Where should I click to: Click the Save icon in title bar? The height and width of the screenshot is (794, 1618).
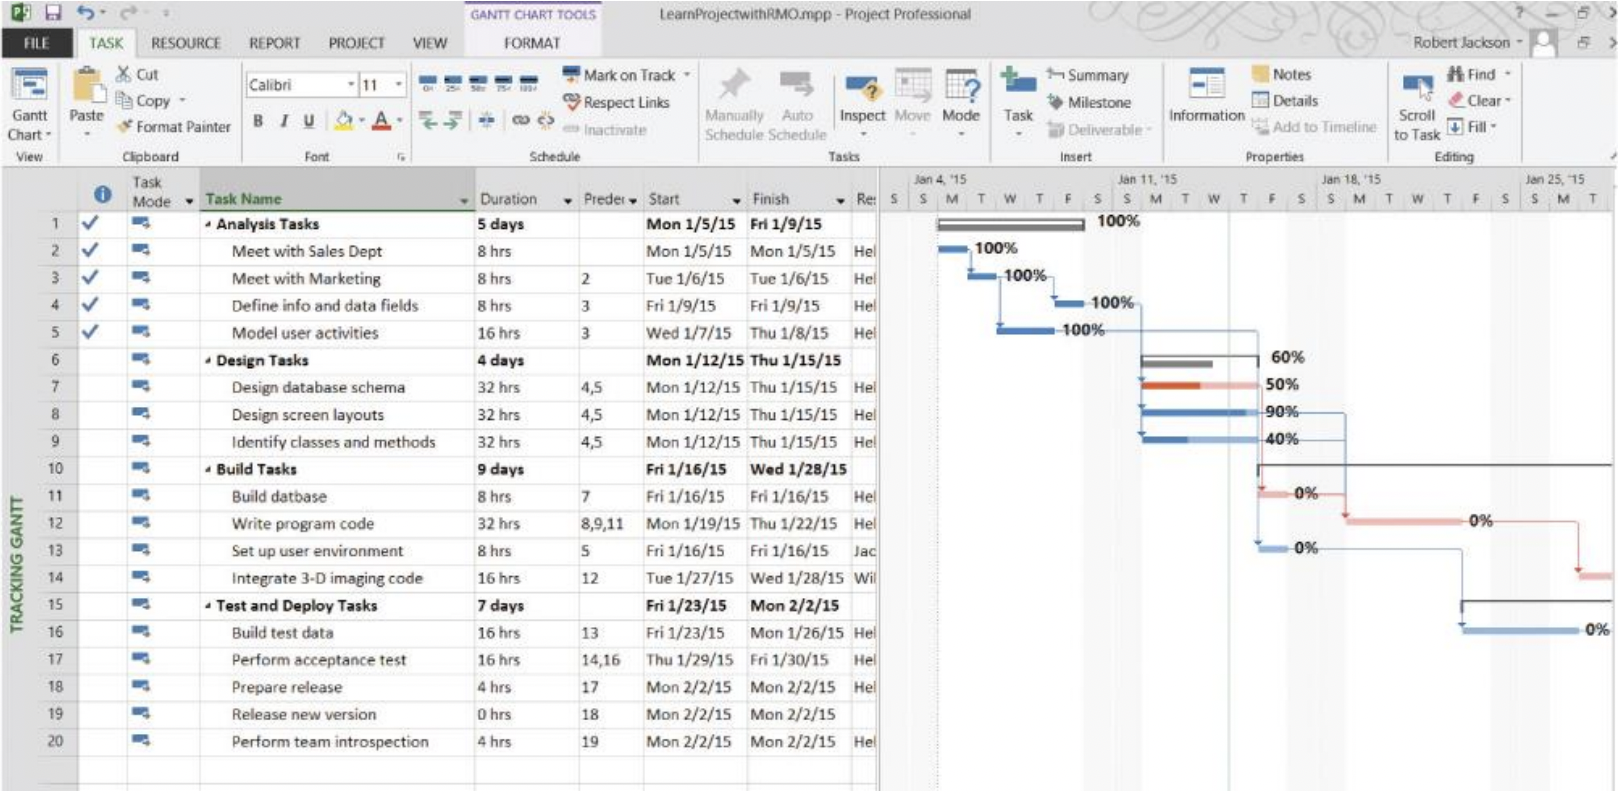pos(53,14)
